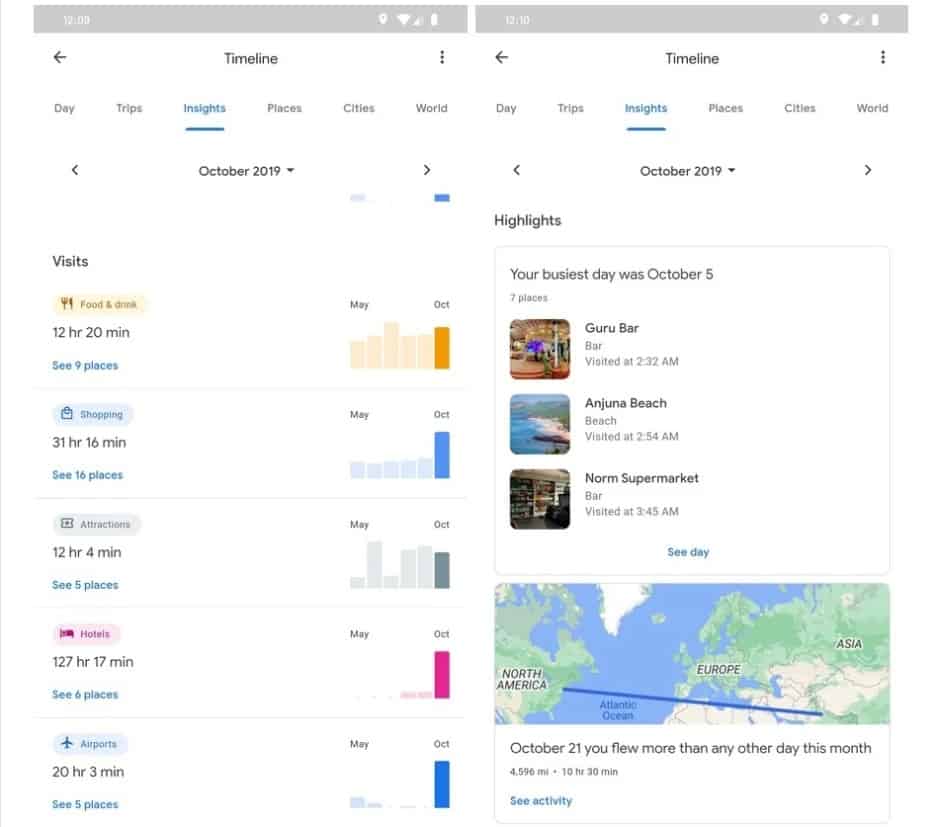The image size is (940, 827).
Task: Tap the Airports category chip
Action: (90, 744)
